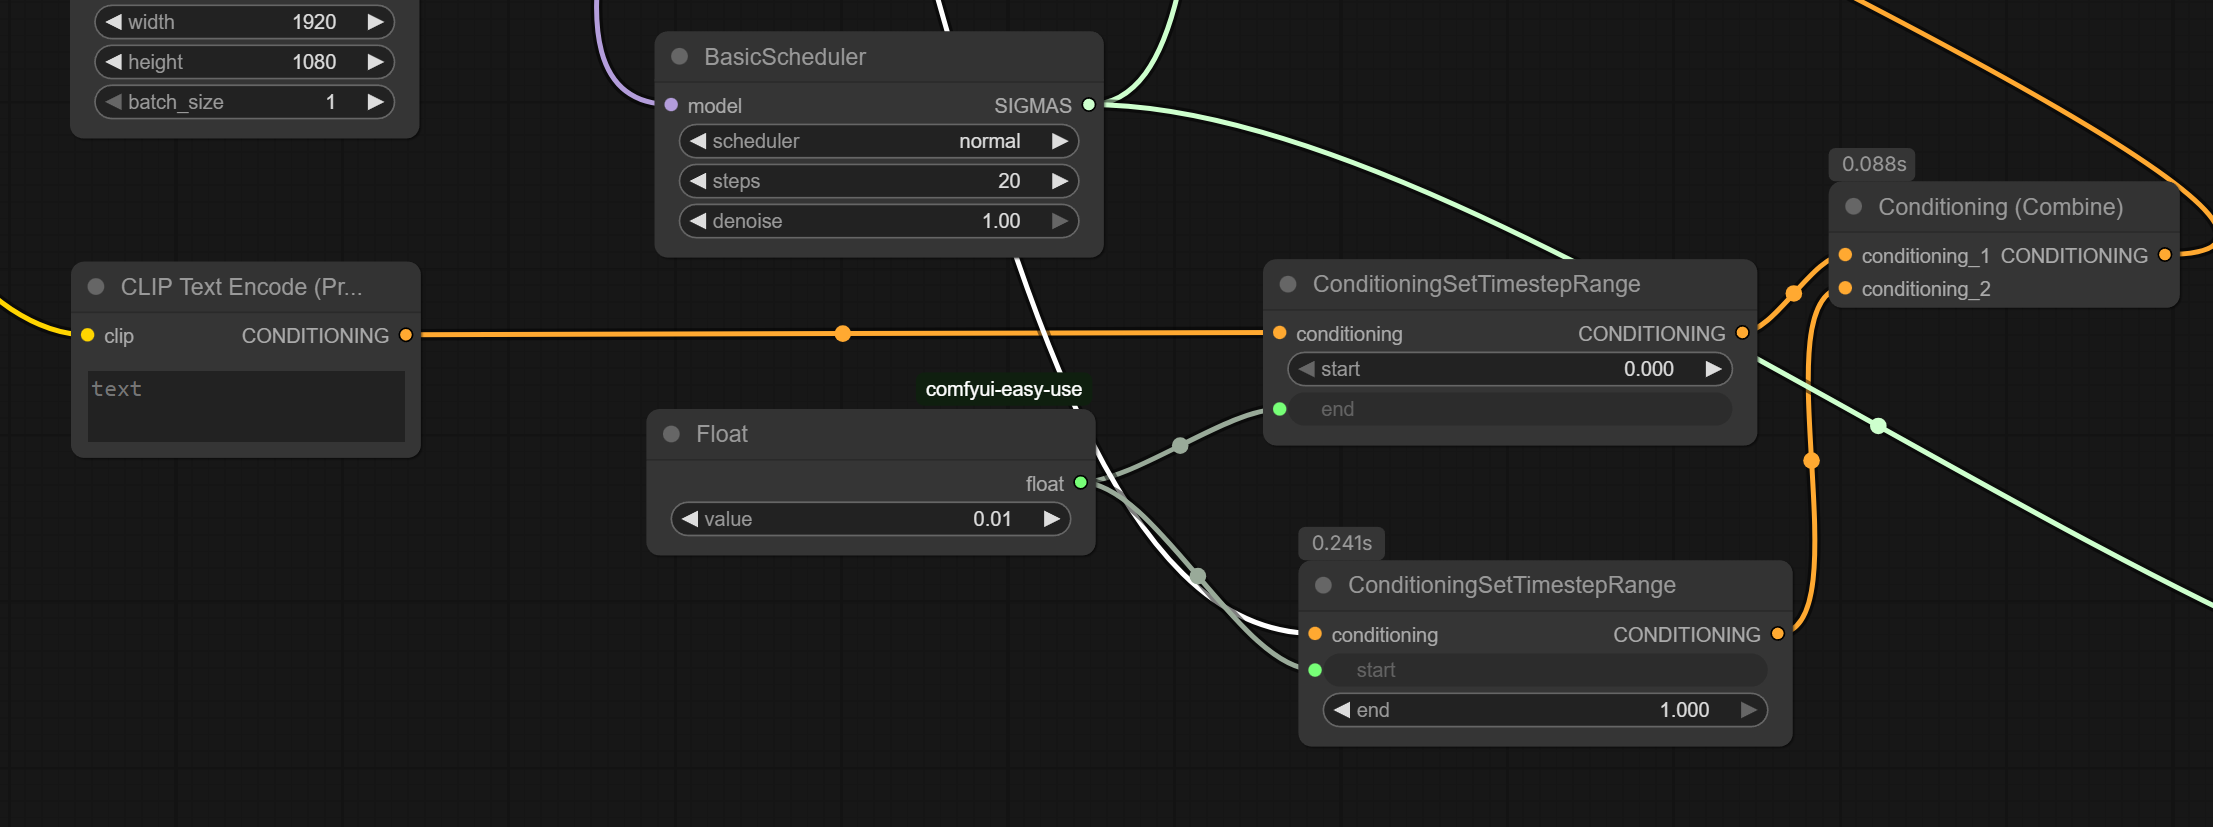Click the end input port on ConditioningSetTimestepRange
Screen dimensions: 2213x827
1280,409
